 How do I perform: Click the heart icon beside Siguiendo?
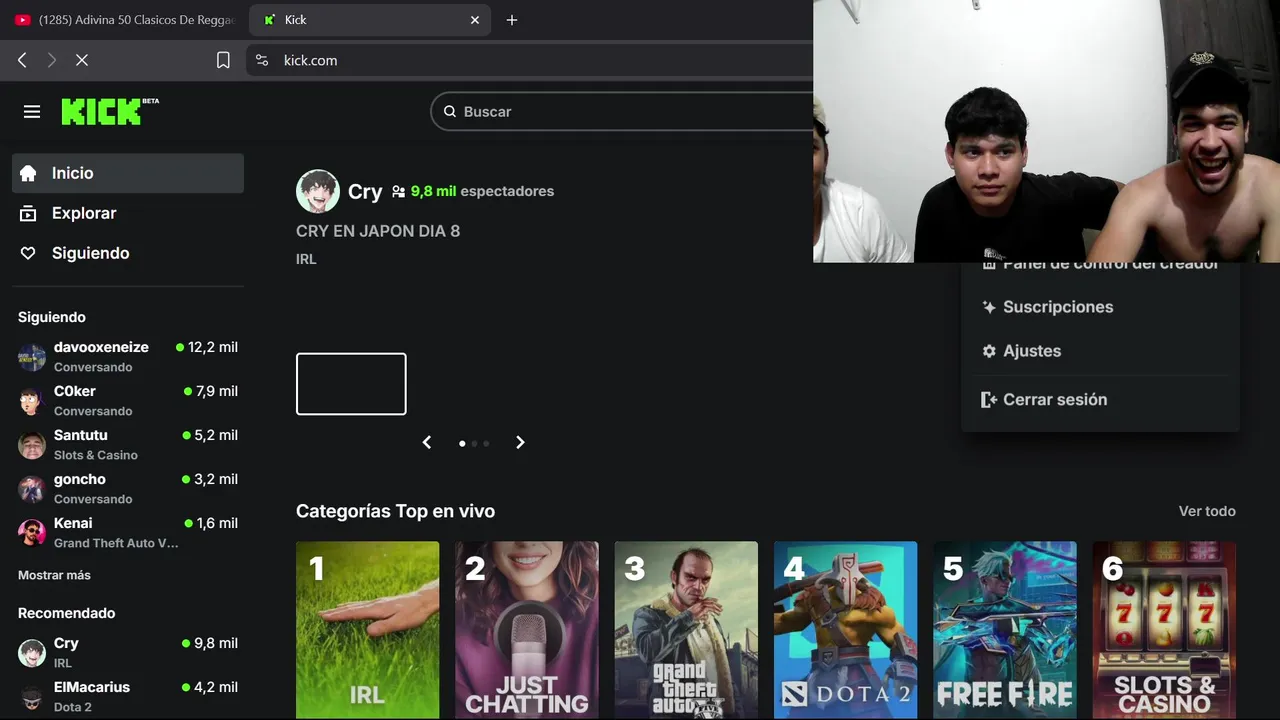click(28, 253)
